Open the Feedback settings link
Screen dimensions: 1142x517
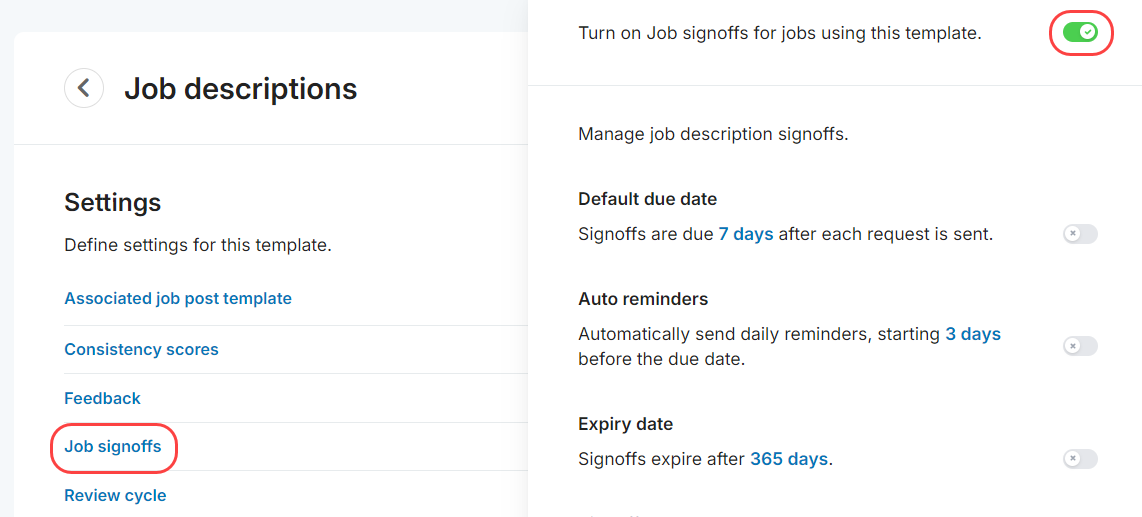pos(102,398)
